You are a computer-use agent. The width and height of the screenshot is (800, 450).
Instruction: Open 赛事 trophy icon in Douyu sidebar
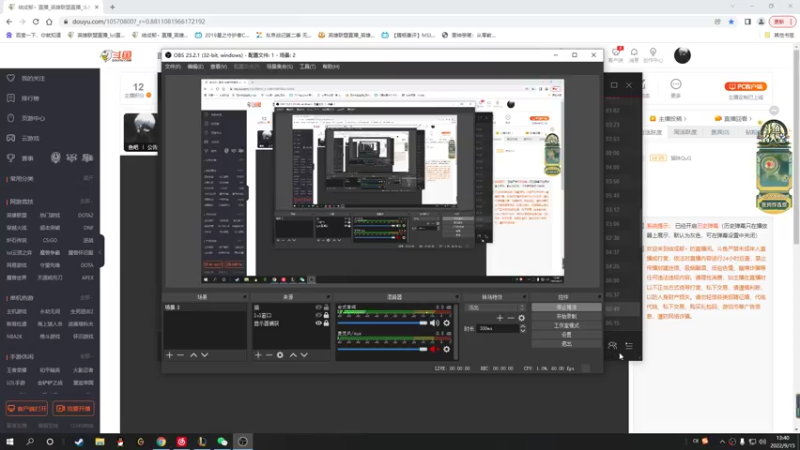11,158
